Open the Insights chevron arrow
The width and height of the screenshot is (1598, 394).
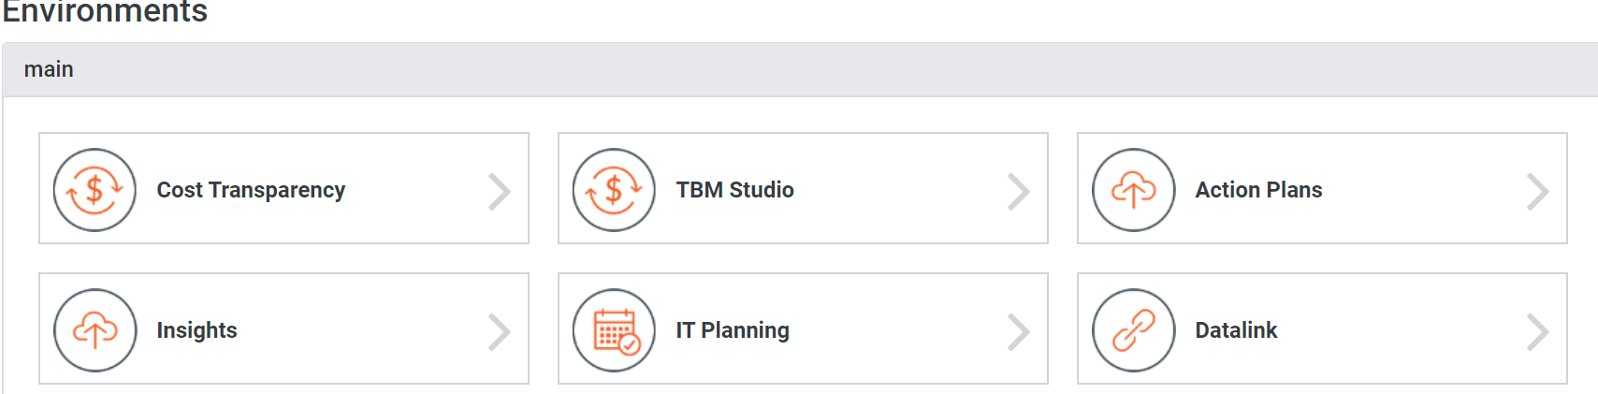tap(499, 332)
